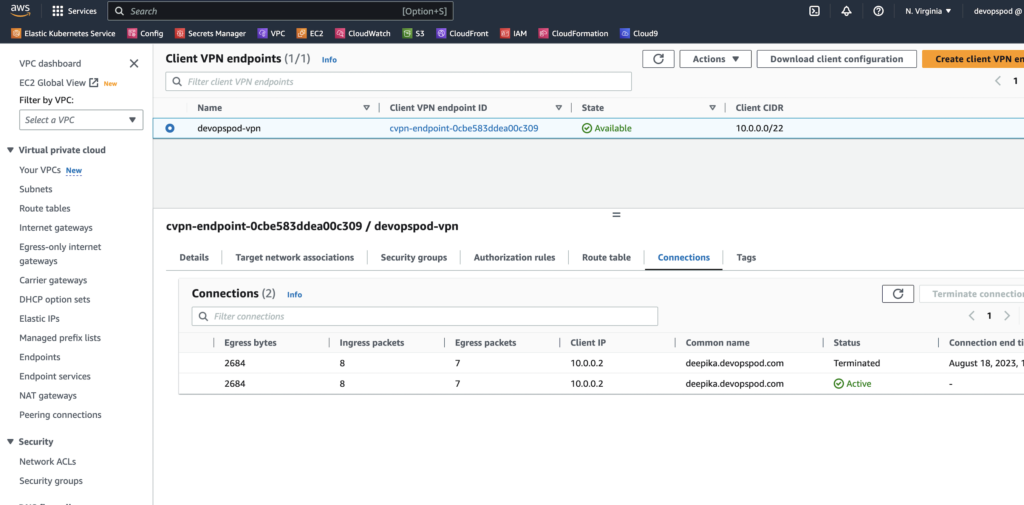1024x505 pixels.
Task: Switch to Target network associations tab
Action: click(x=295, y=257)
